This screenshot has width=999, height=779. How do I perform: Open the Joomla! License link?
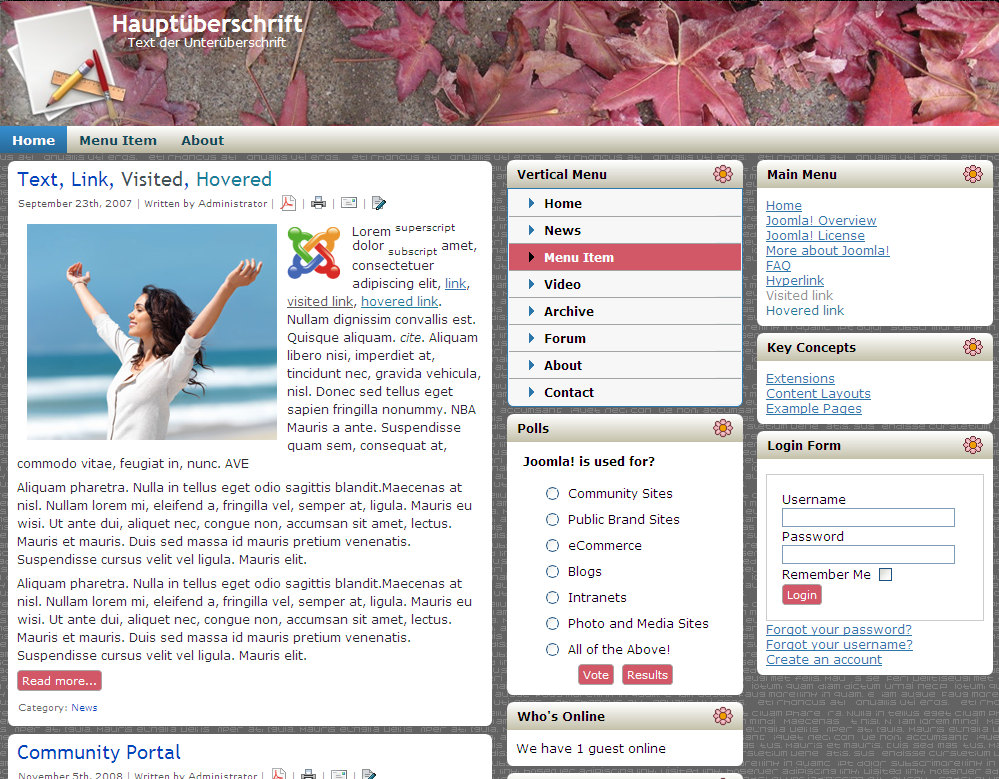[x=815, y=236]
